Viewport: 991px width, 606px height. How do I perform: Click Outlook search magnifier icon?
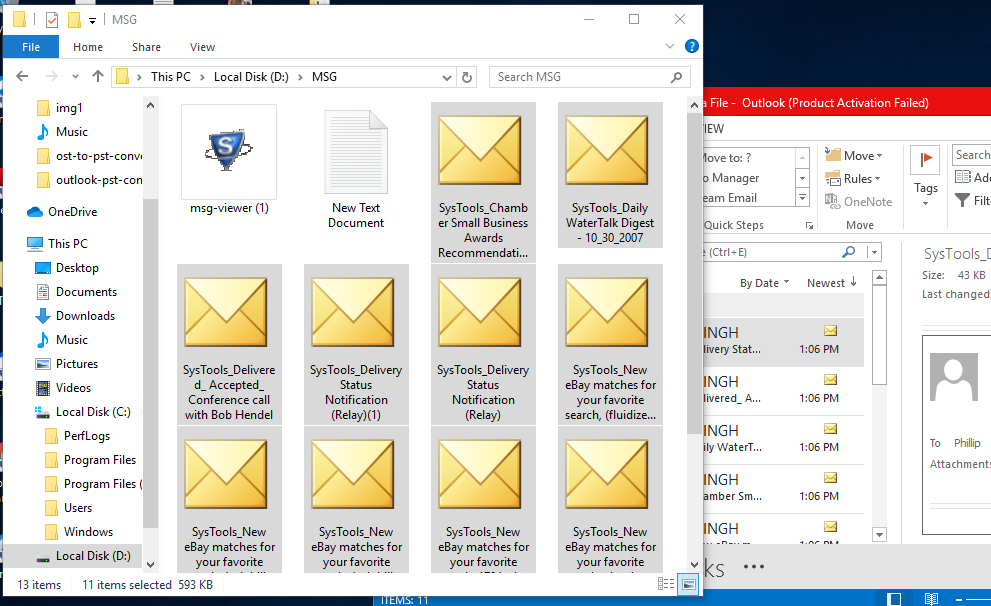click(x=849, y=252)
